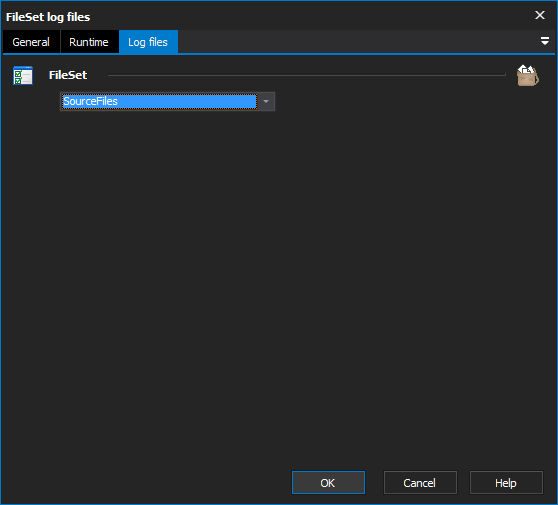The width and height of the screenshot is (558, 505).
Task: Click the paper bag with files icon
Action: (x=527, y=75)
